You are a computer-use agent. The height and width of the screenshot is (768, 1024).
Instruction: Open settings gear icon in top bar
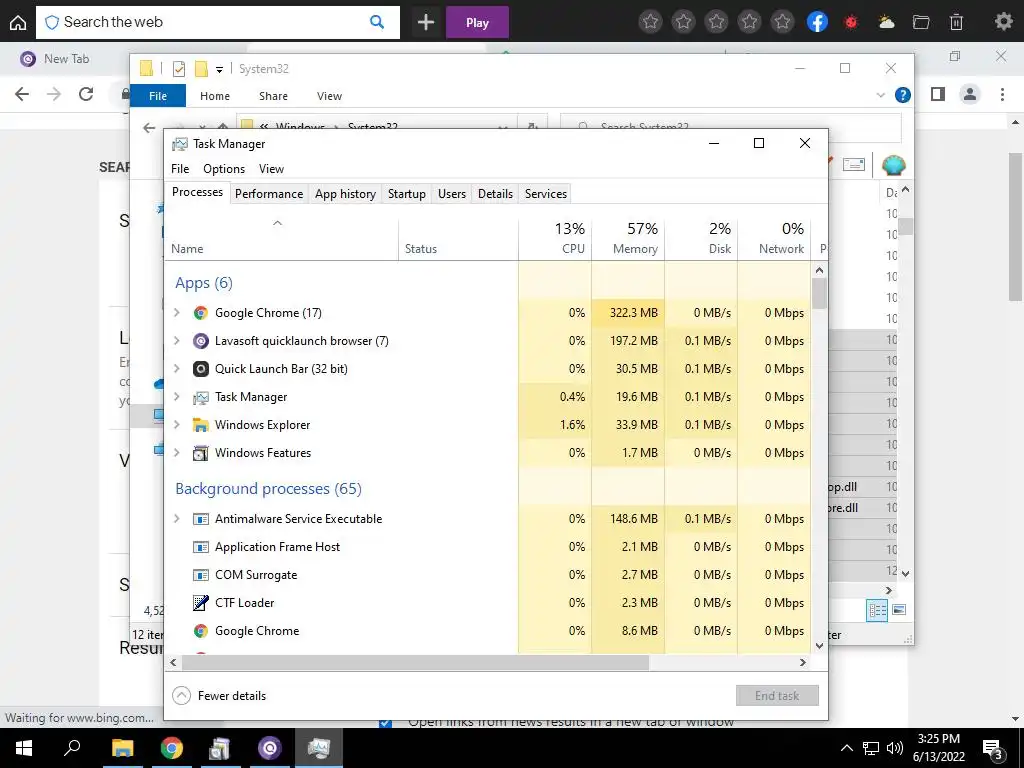click(x=1004, y=22)
